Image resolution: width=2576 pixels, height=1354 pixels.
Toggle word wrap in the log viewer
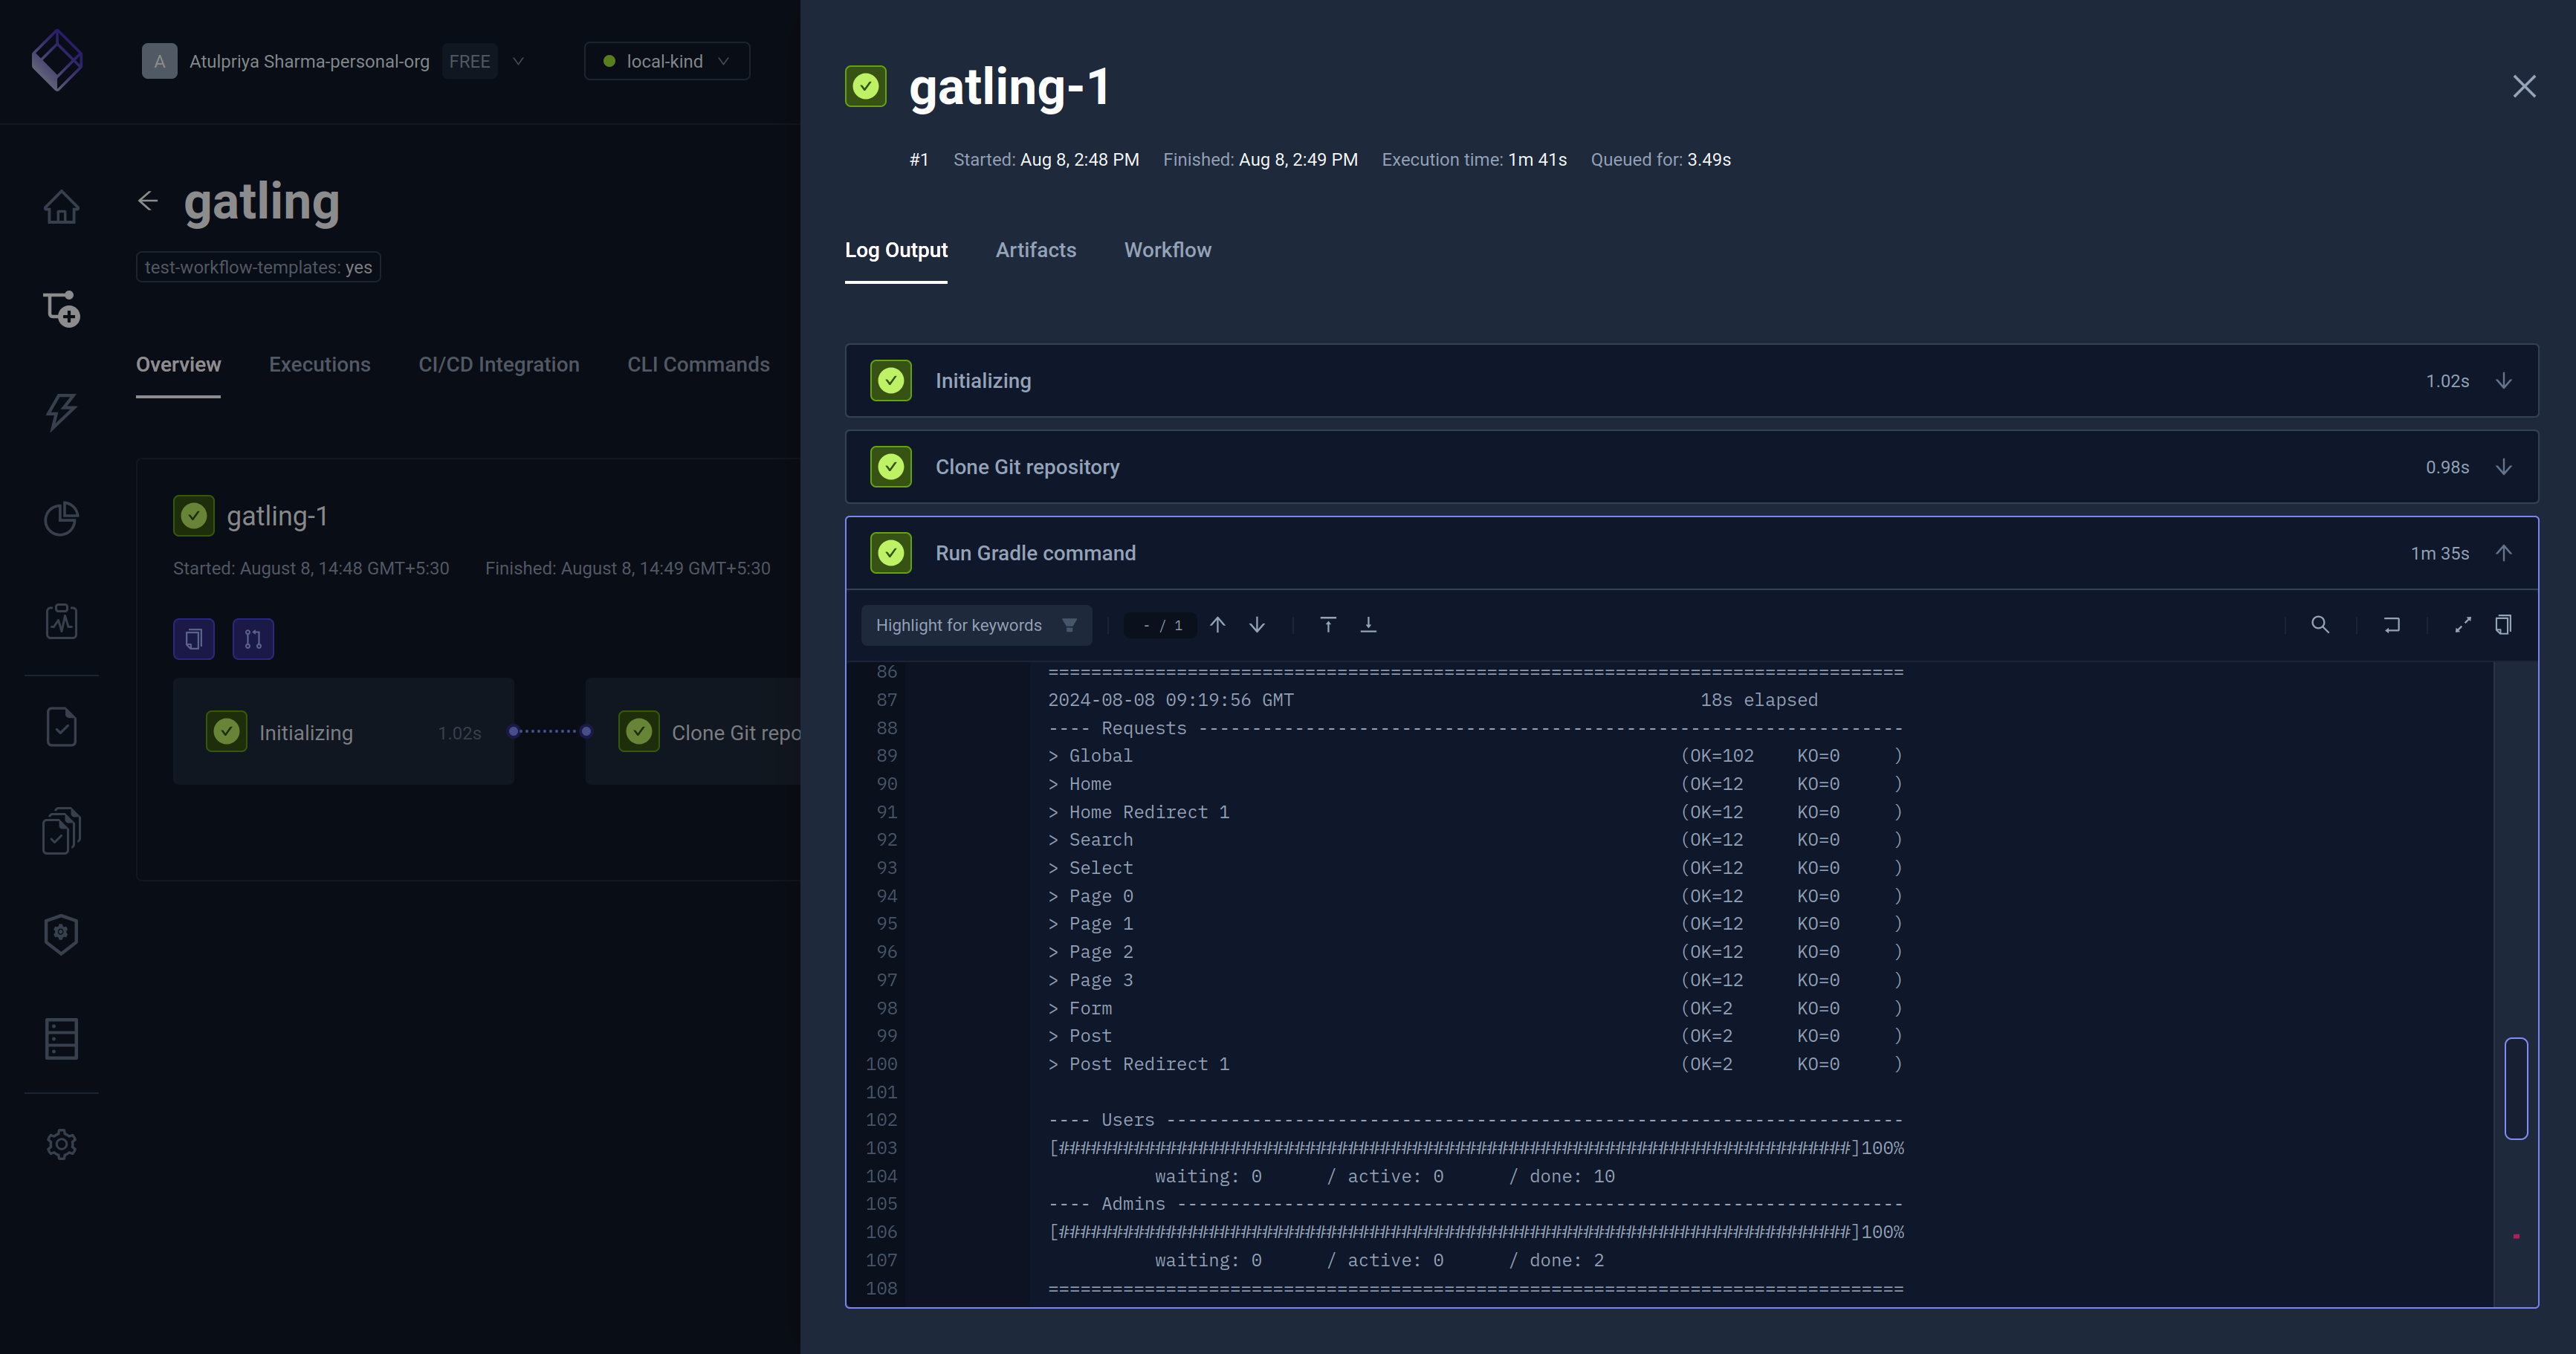click(x=2392, y=624)
